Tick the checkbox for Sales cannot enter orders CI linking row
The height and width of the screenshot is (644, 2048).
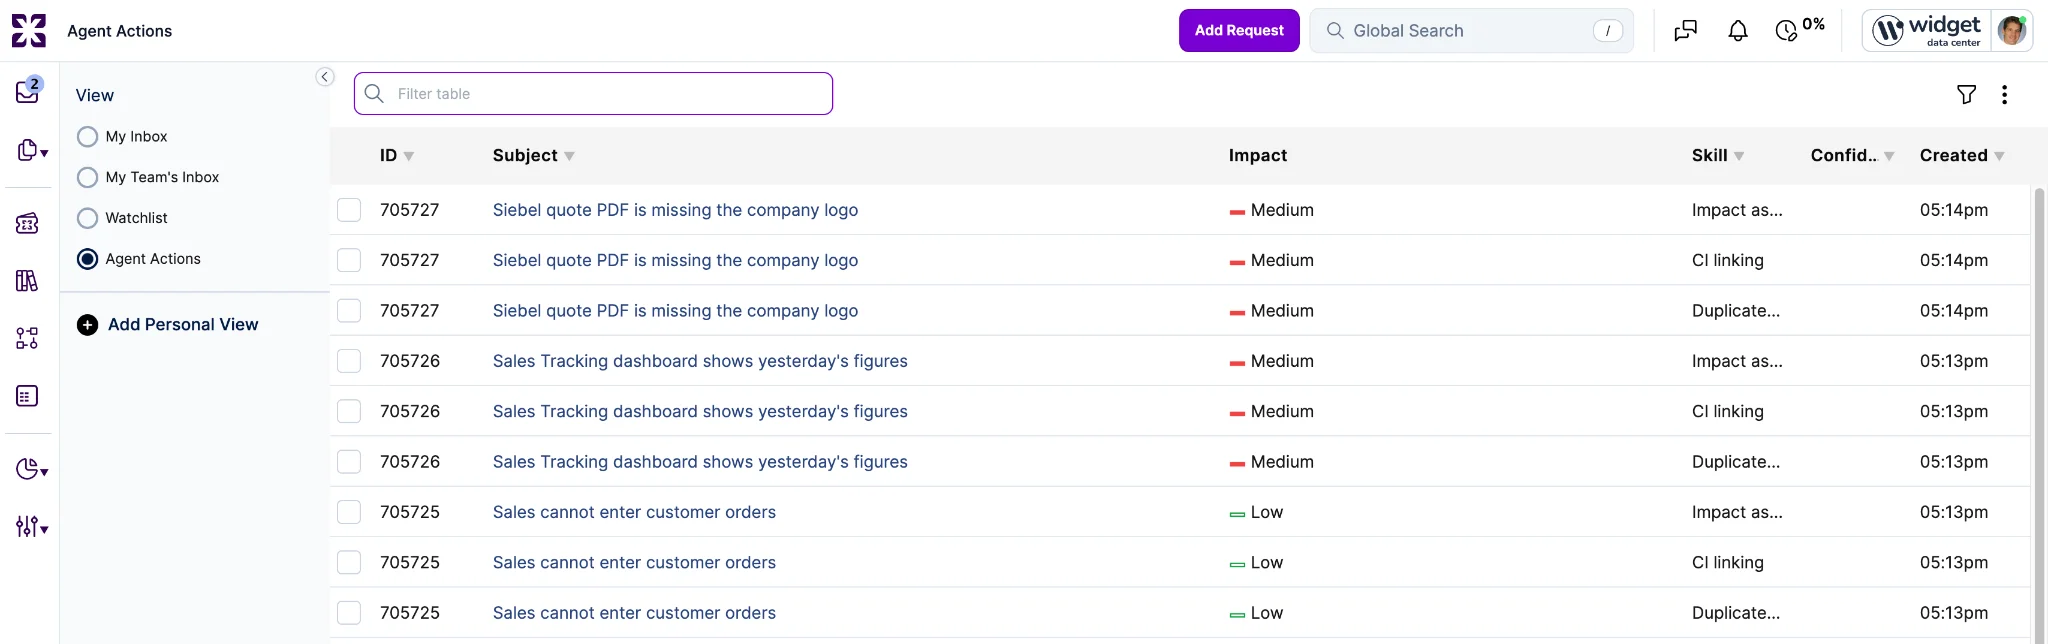coord(349,562)
